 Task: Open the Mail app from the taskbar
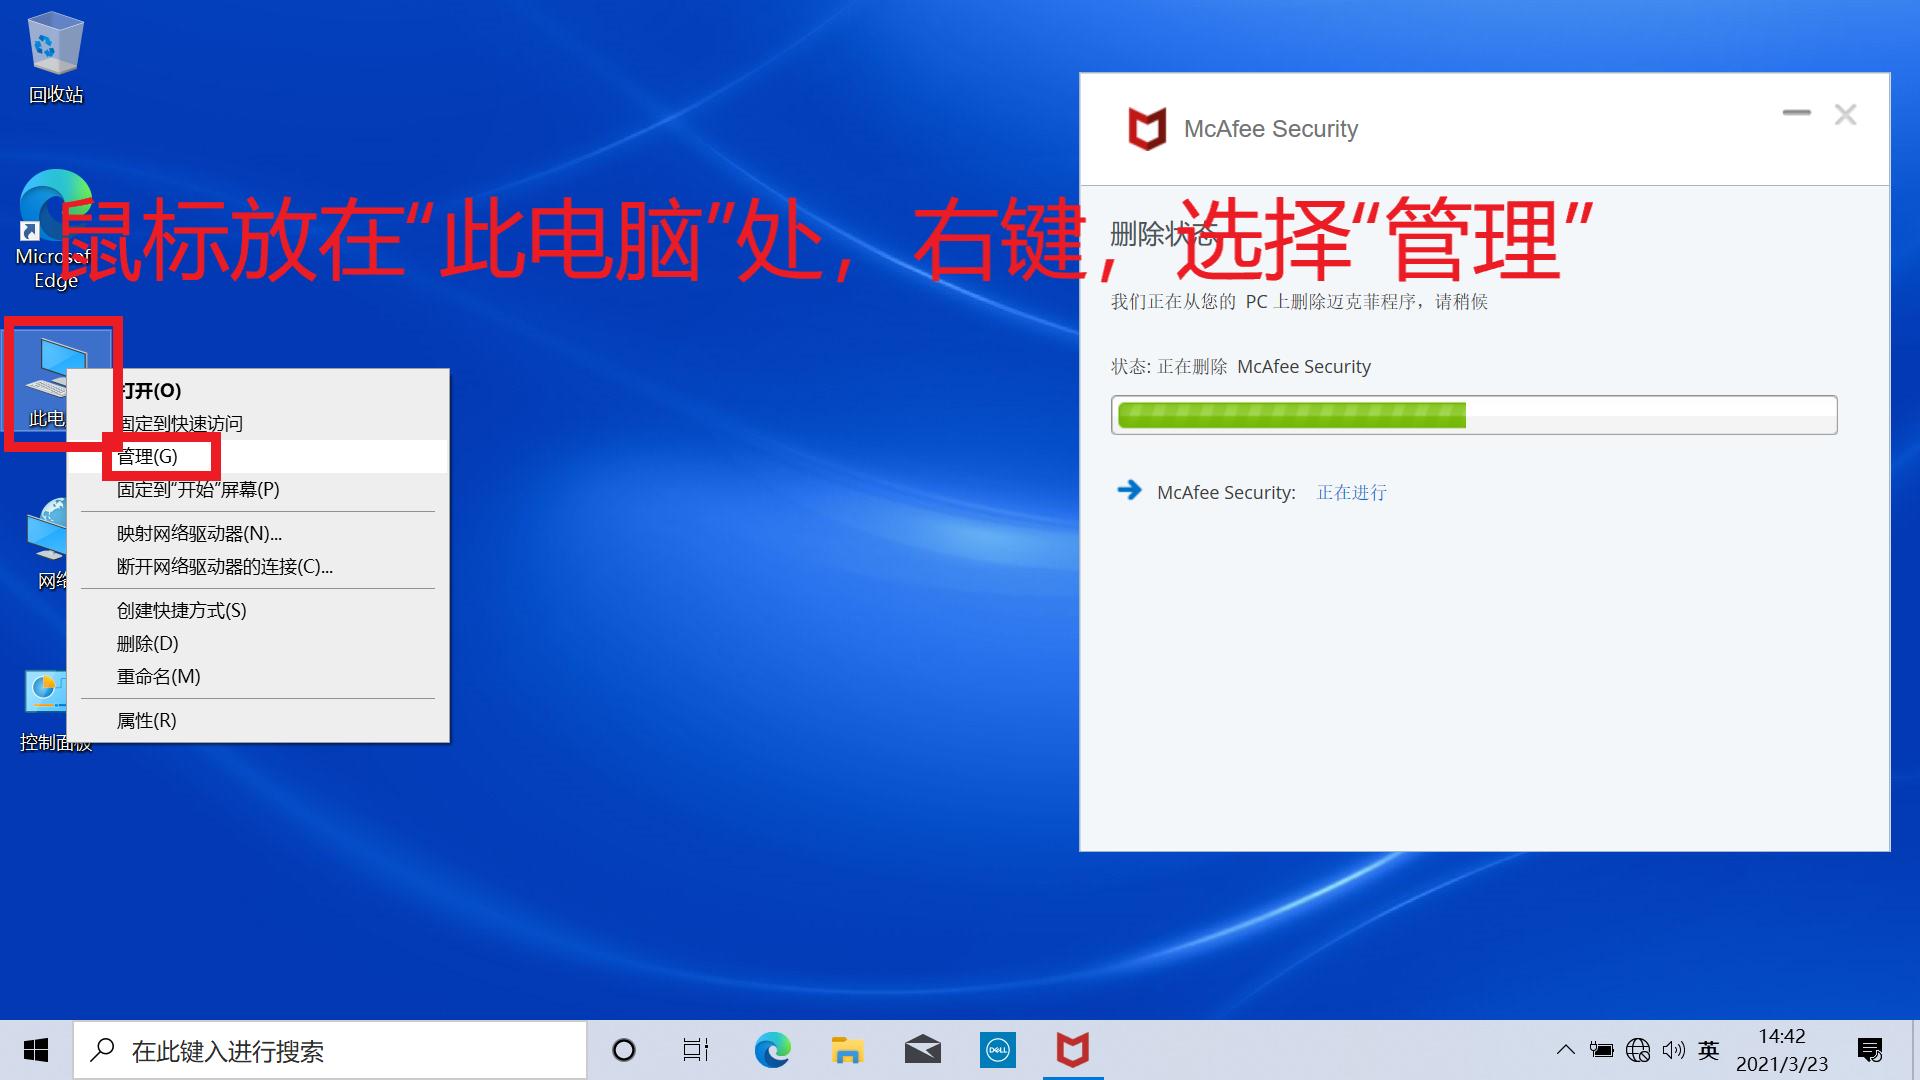coord(922,1050)
